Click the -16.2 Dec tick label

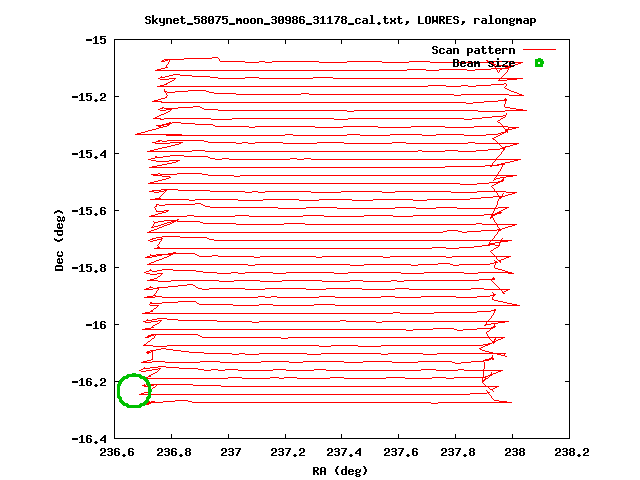(89, 382)
